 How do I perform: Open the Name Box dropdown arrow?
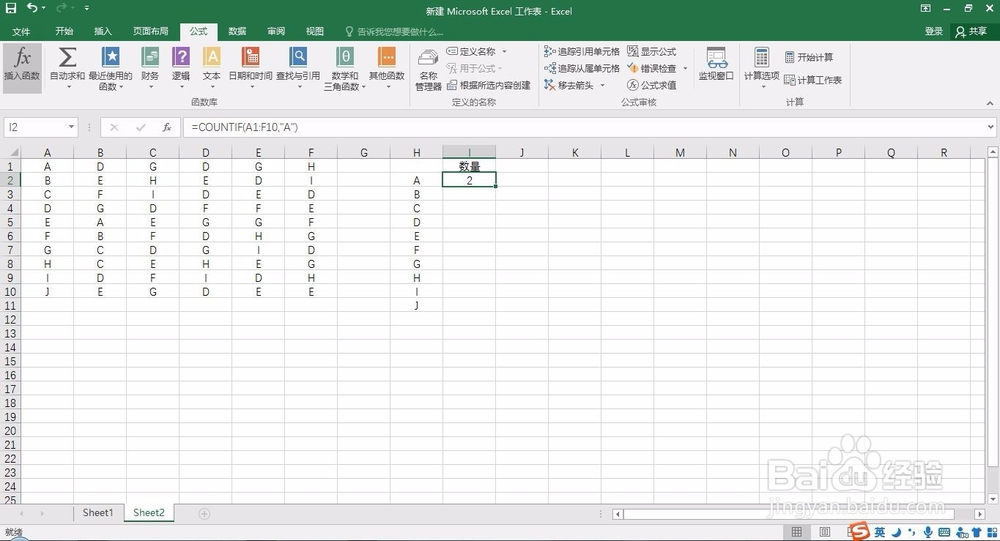coord(71,127)
